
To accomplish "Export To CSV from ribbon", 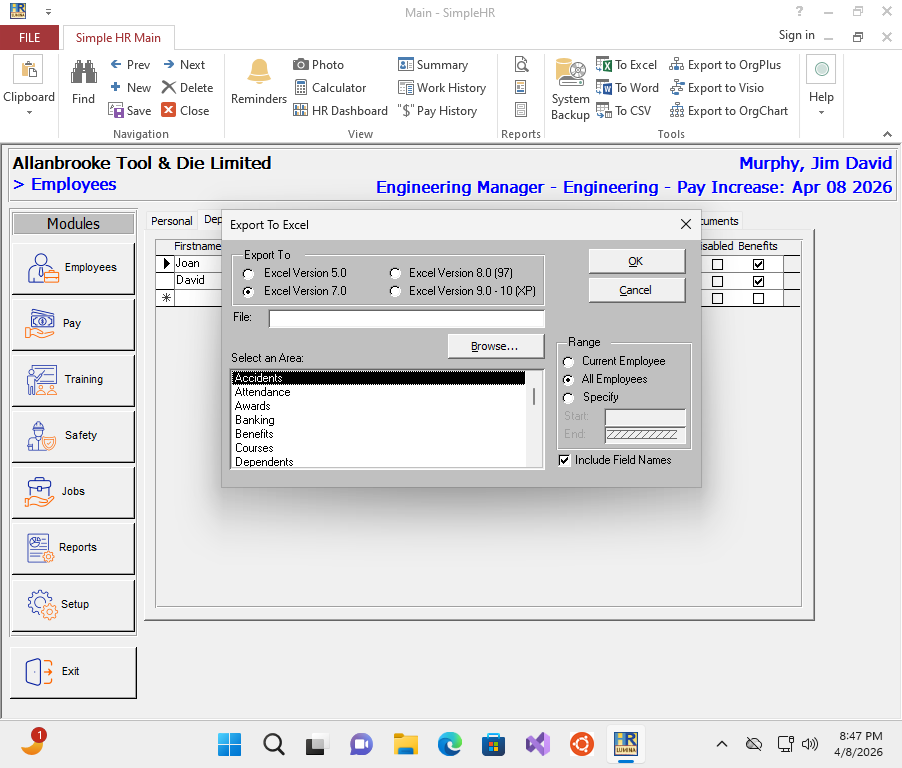I will [x=624, y=111].
